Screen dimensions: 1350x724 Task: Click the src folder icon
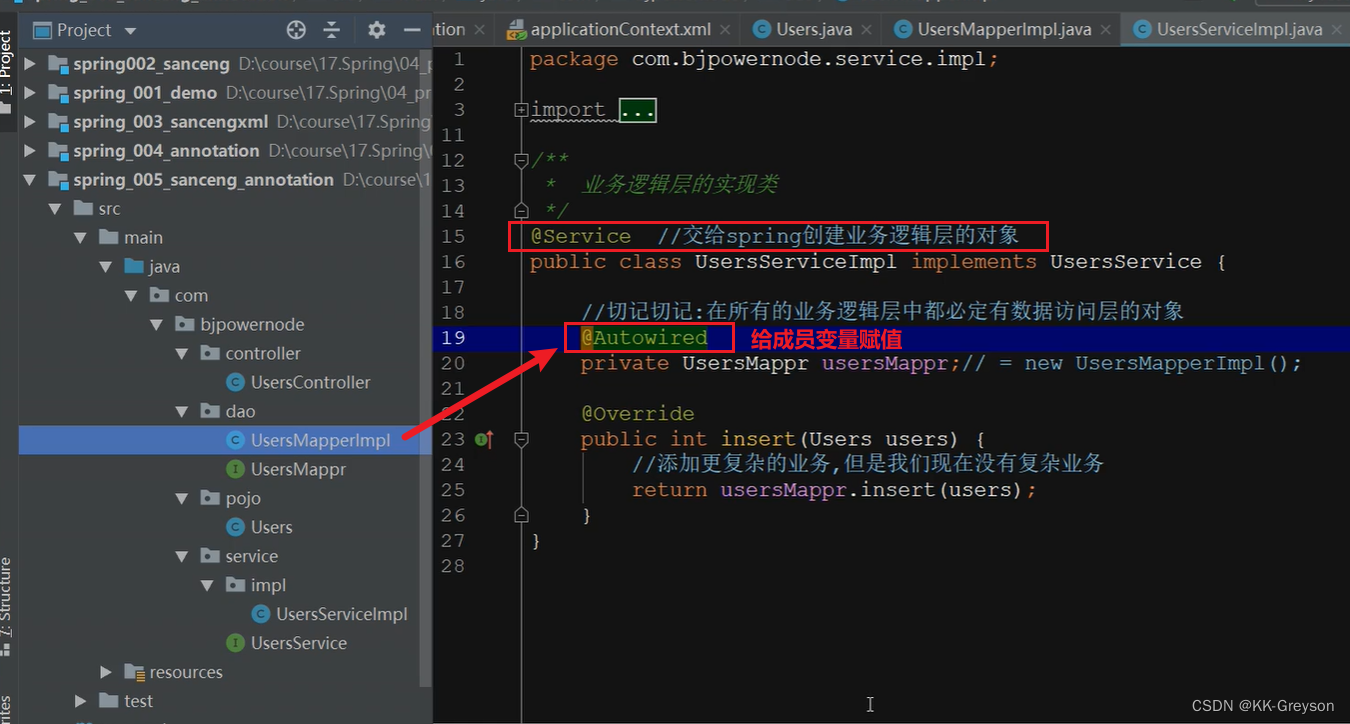point(83,209)
